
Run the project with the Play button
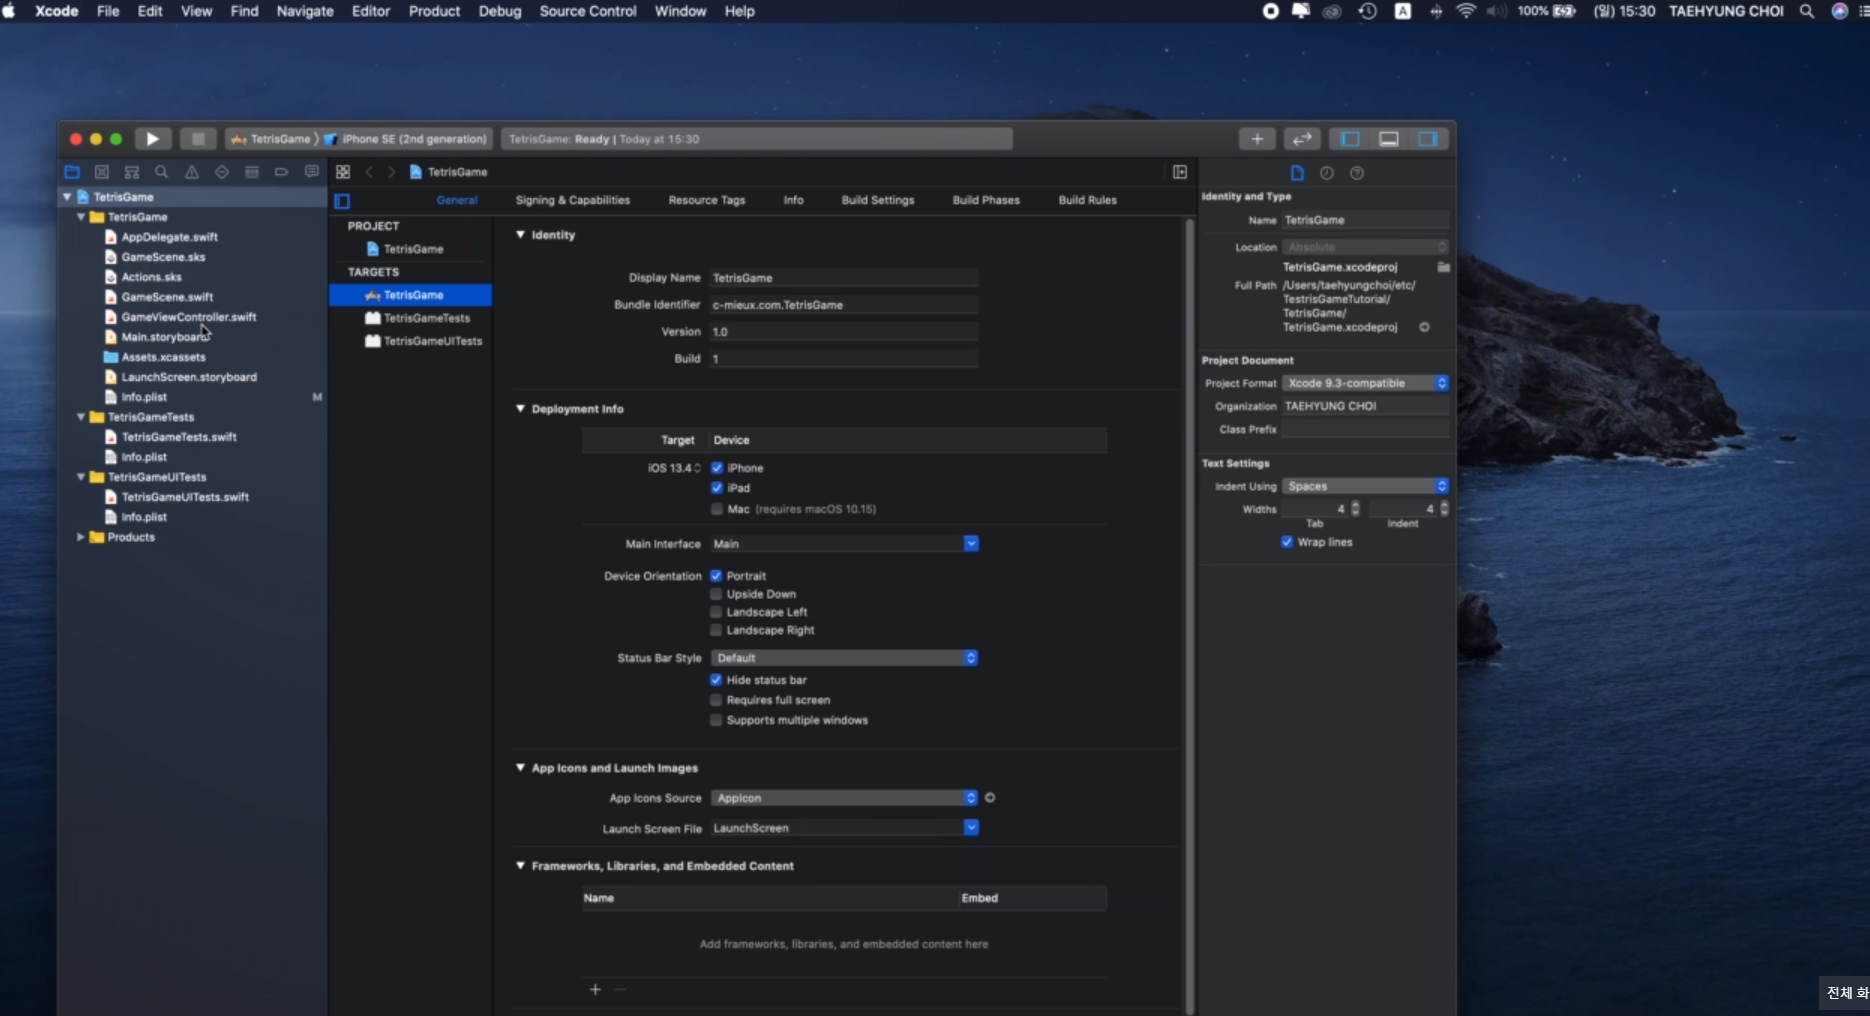tap(152, 139)
